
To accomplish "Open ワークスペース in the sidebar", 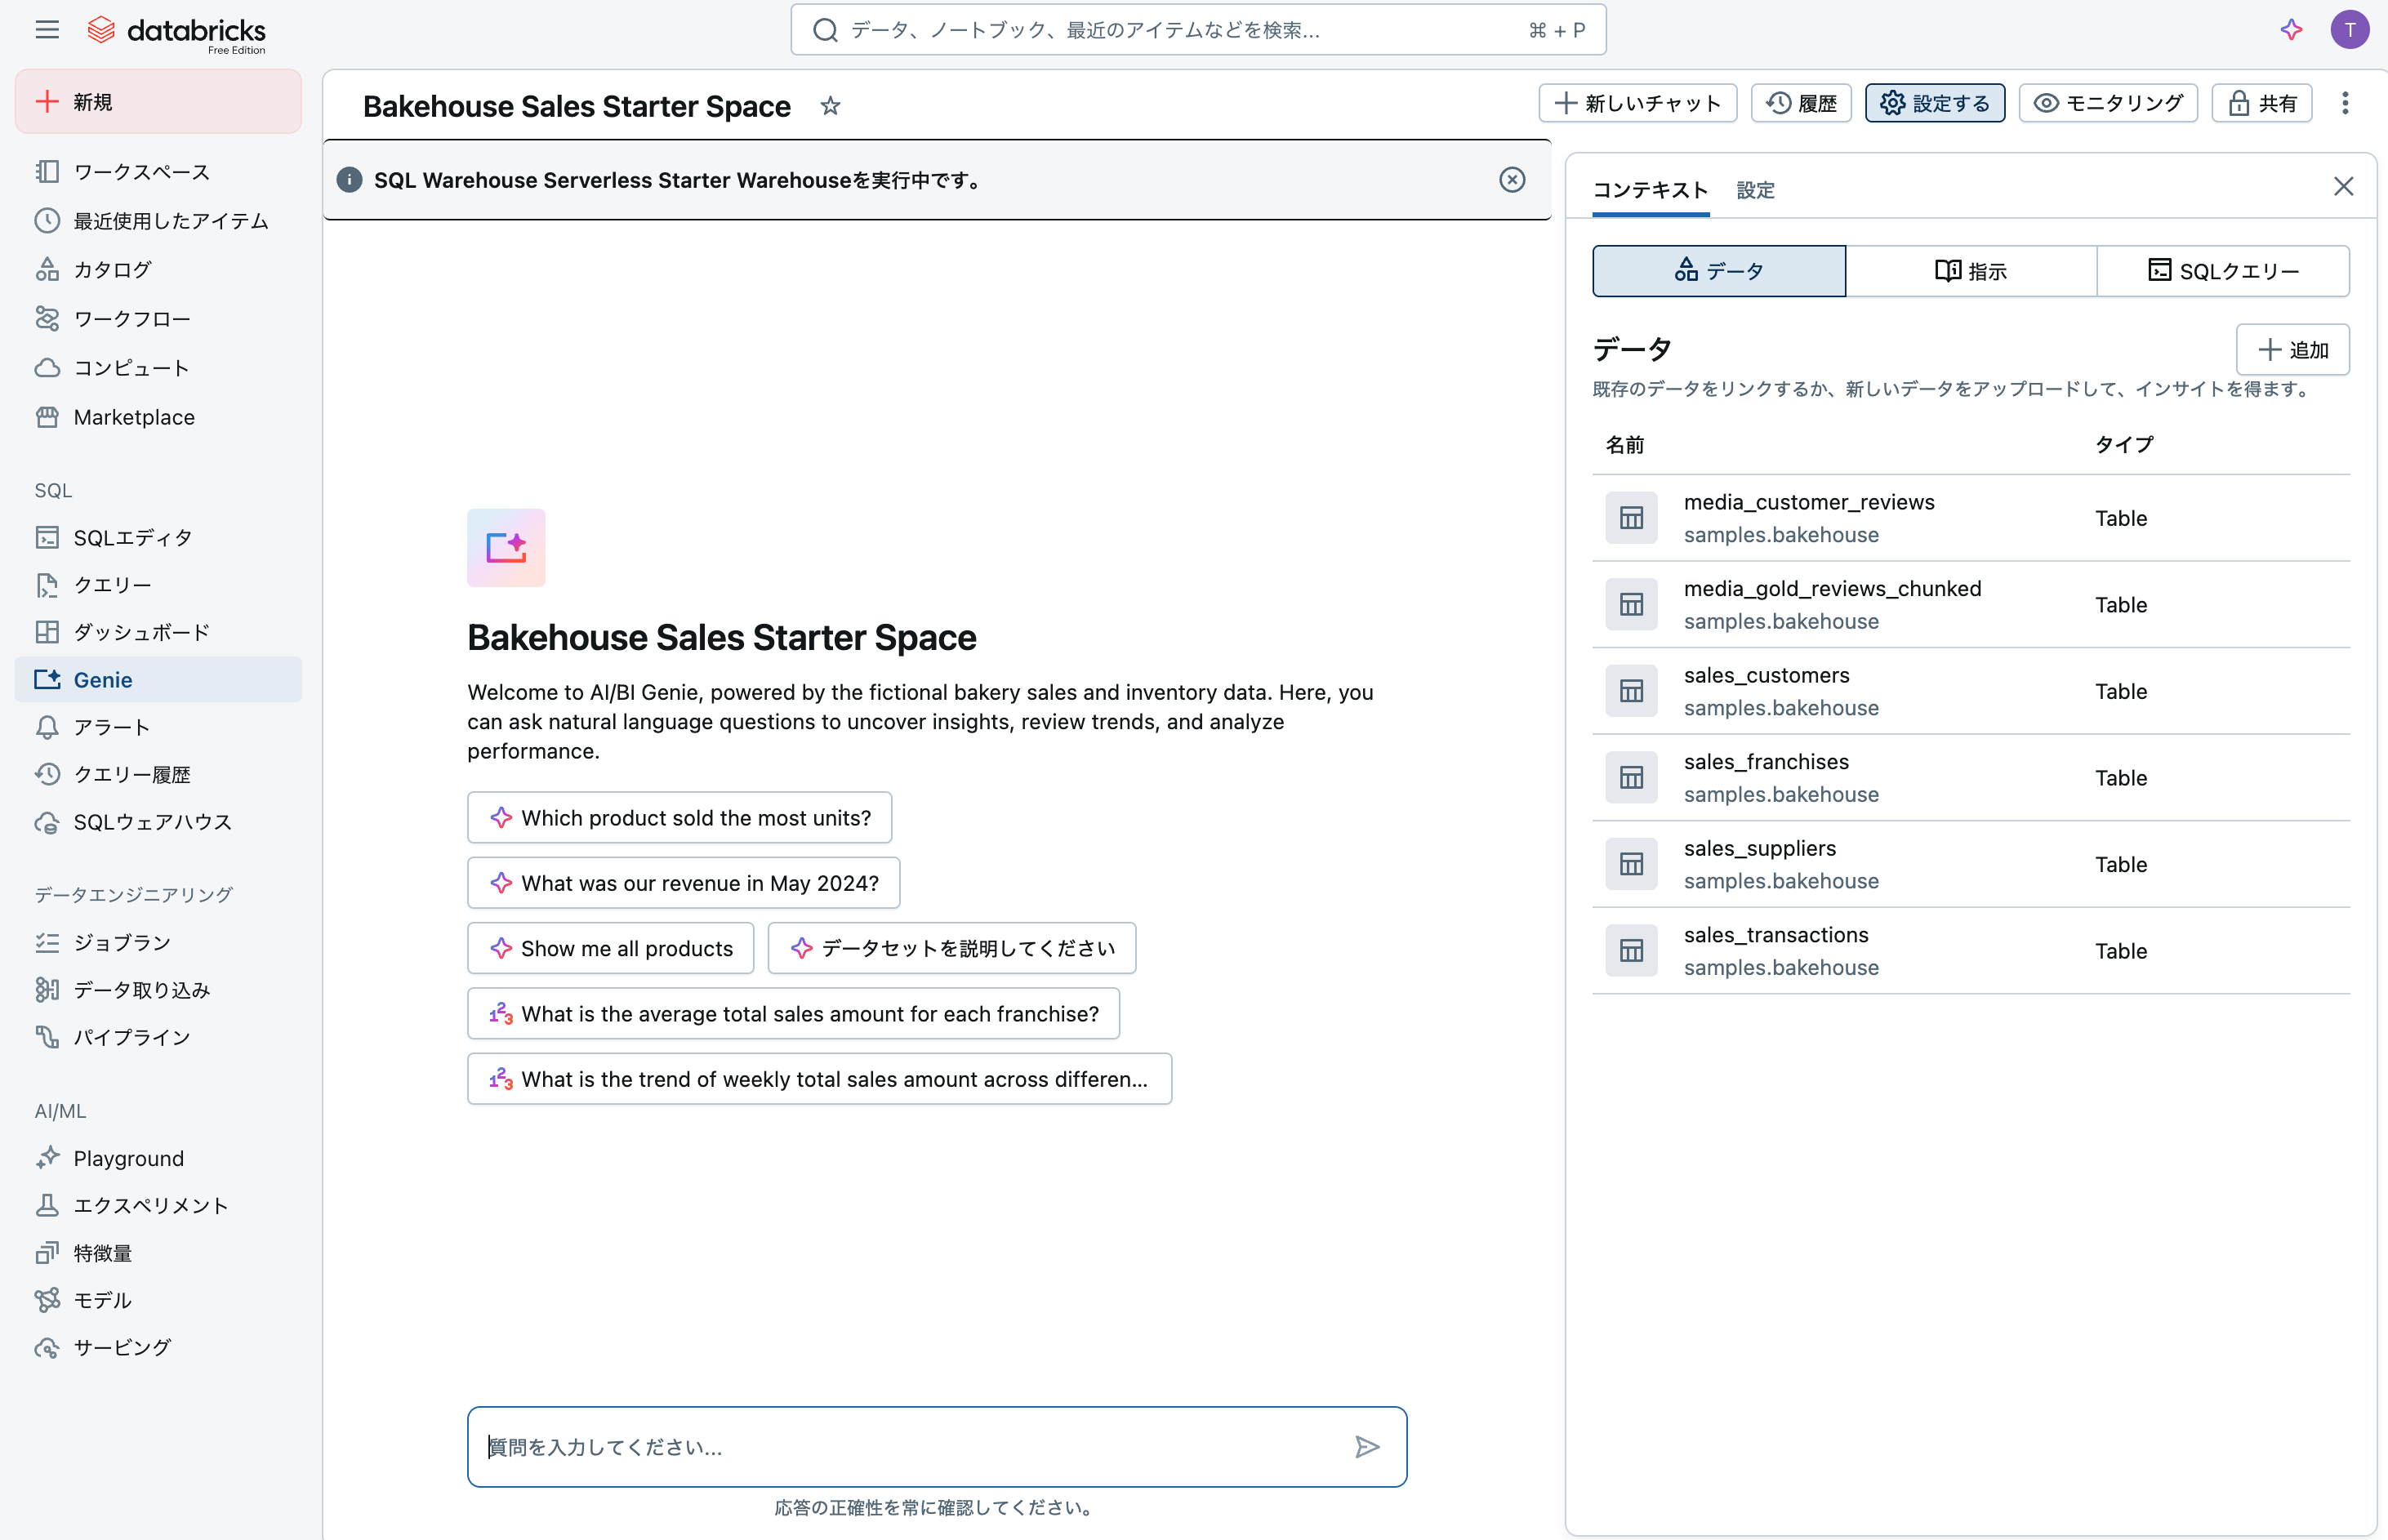I will [x=158, y=172].
